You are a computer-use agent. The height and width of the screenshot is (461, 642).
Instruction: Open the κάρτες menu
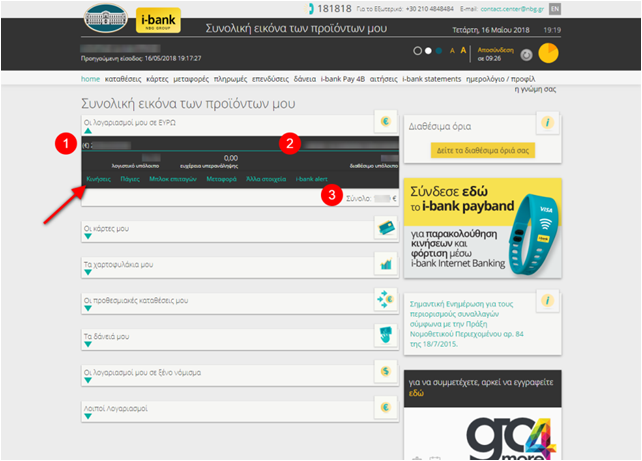click(x=157, y=79)
